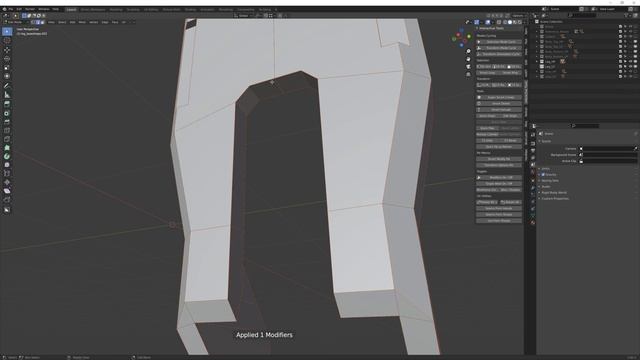Select the Annotate pencil tool

tap(7, 86)
